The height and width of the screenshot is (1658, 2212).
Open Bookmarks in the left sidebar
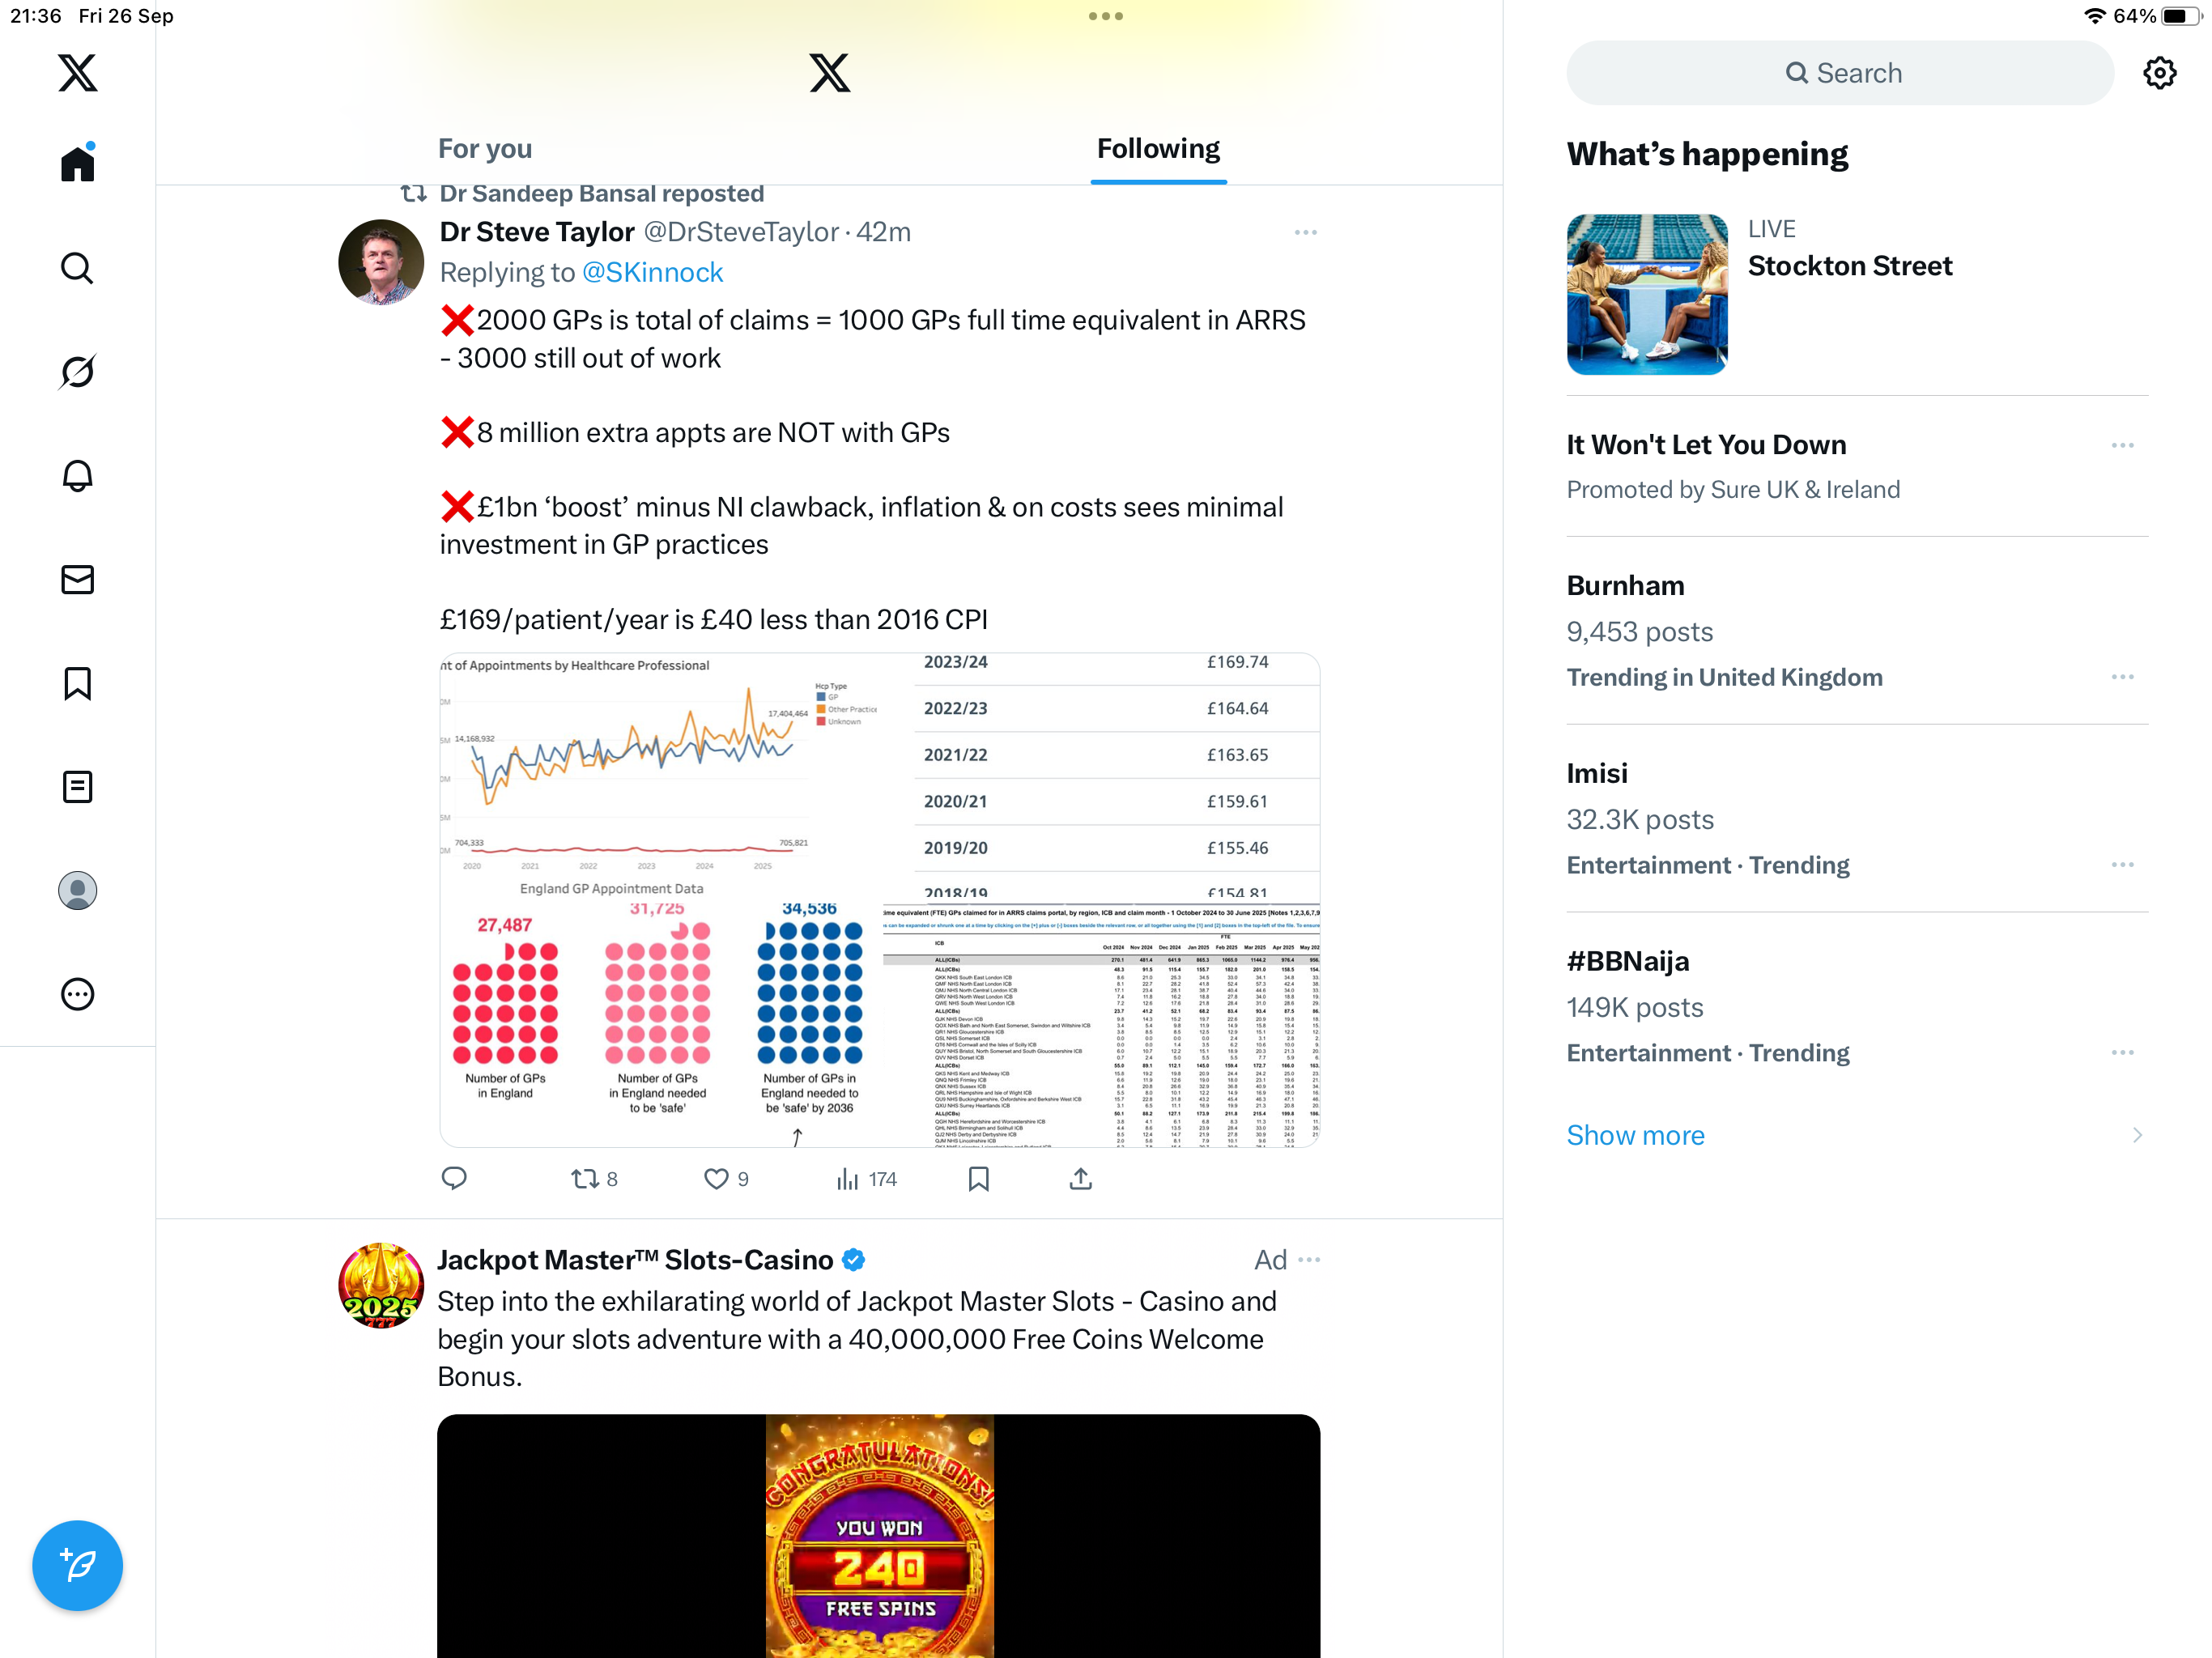click(x=77, y=684)
